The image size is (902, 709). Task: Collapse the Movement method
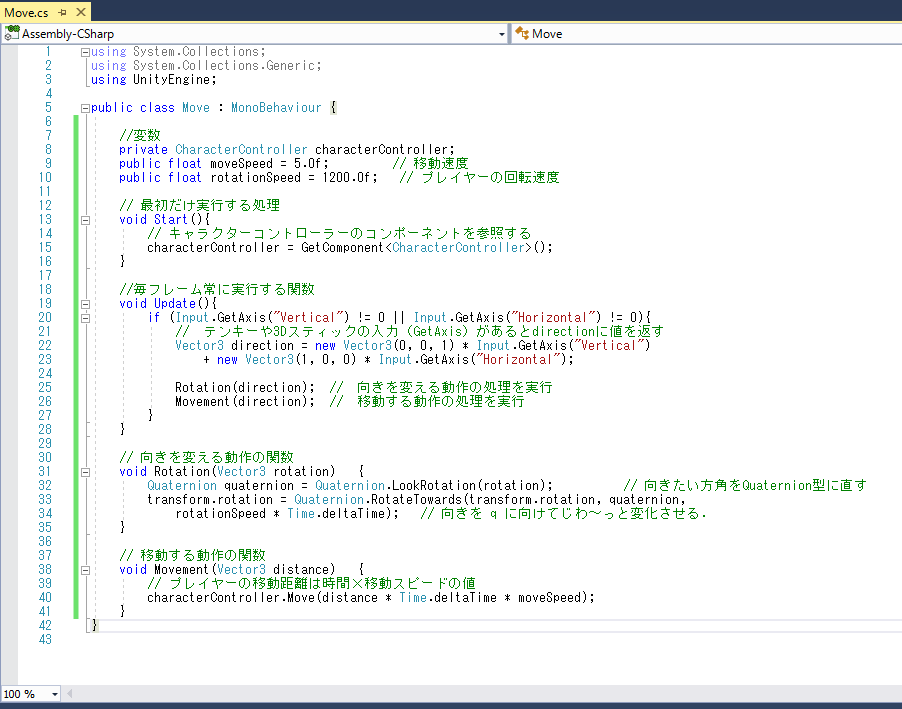coord(85,570)
